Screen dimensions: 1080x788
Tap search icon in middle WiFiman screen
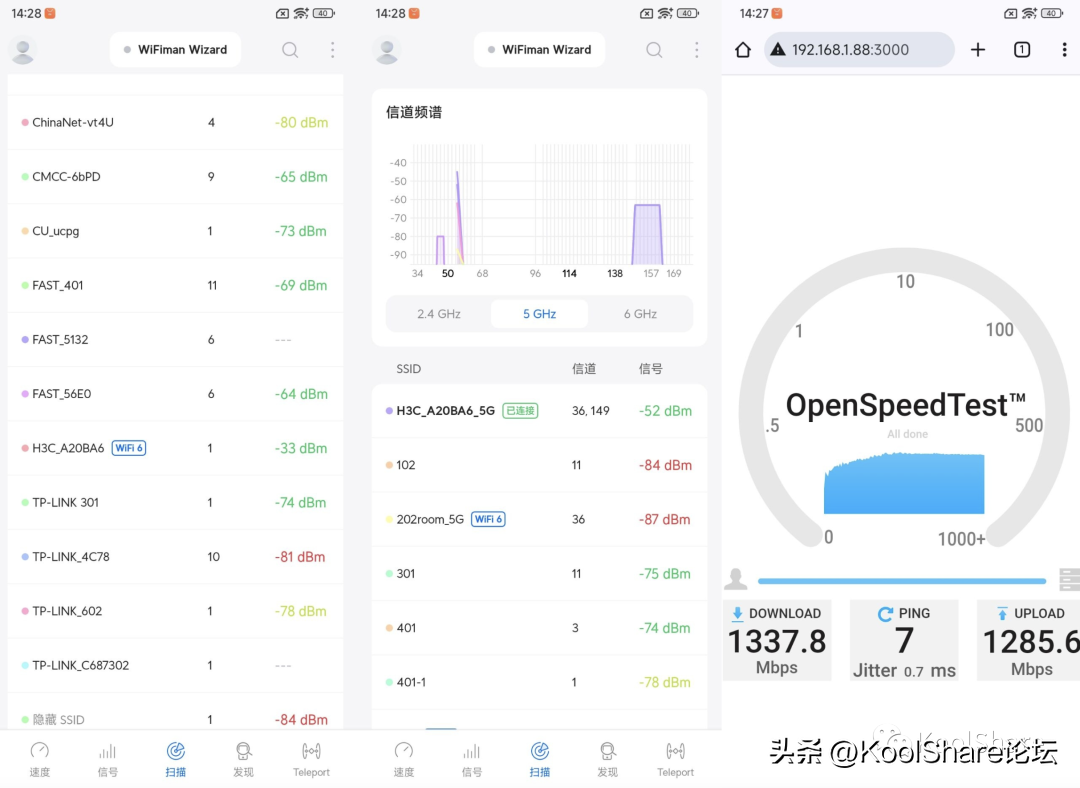pos(654,50)
